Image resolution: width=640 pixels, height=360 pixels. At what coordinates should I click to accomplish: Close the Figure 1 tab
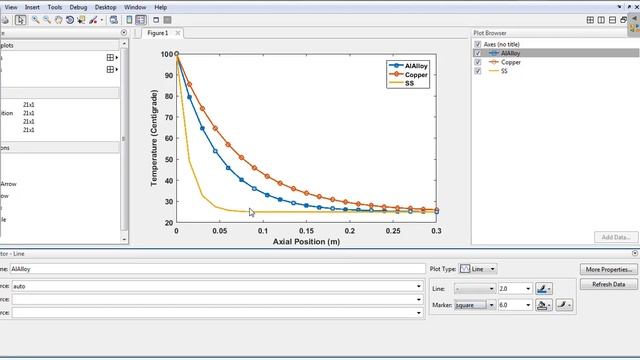178,33
